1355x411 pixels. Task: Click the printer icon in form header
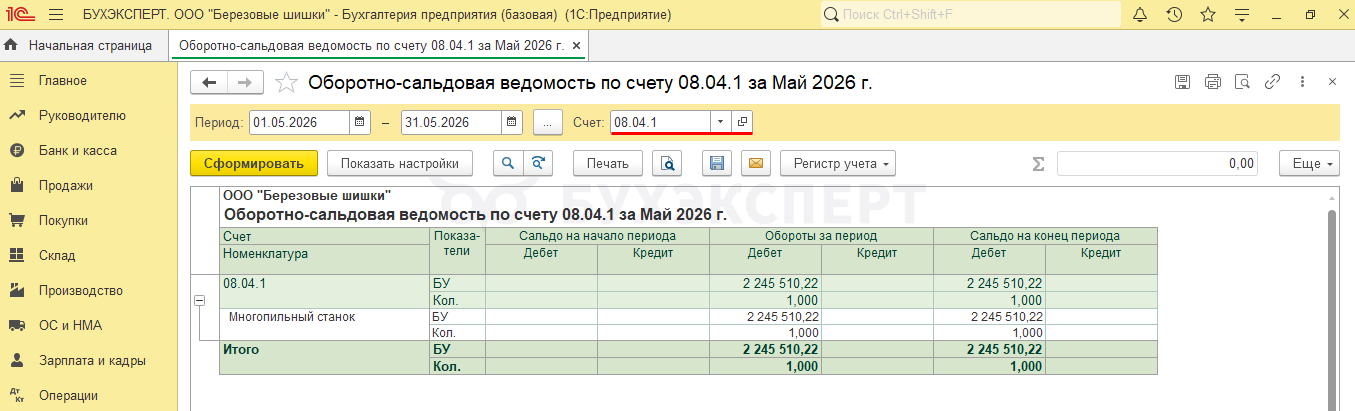1213,83
